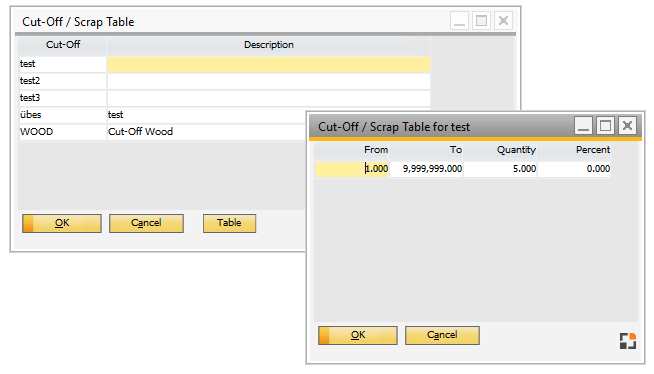The width and height of the screenshot is (654, 374).
Task: Click the To column header
Action: 426,150
